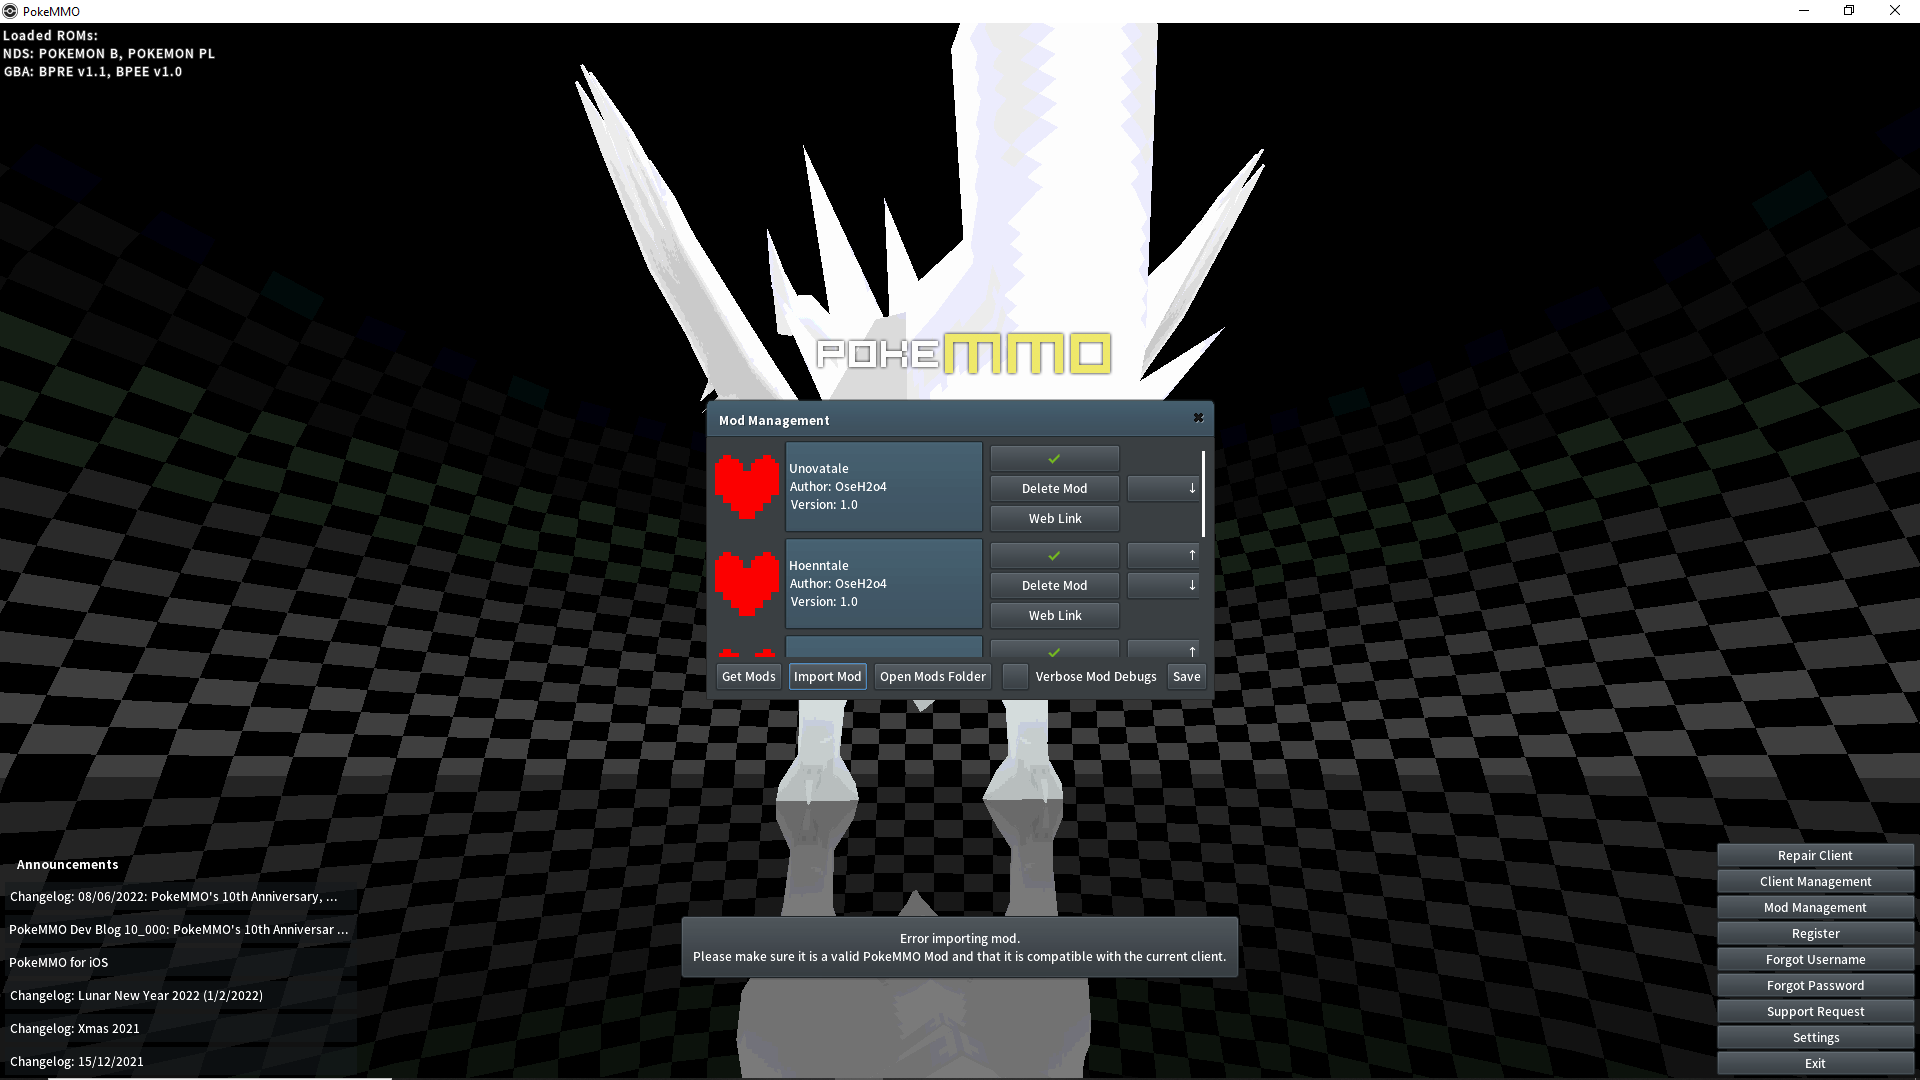Viewport: 1920px width, 1080px height.
Task: Toggle the enabled checkmark for Unovatale
Action: pyautogui.click(x=1055, y=458)
